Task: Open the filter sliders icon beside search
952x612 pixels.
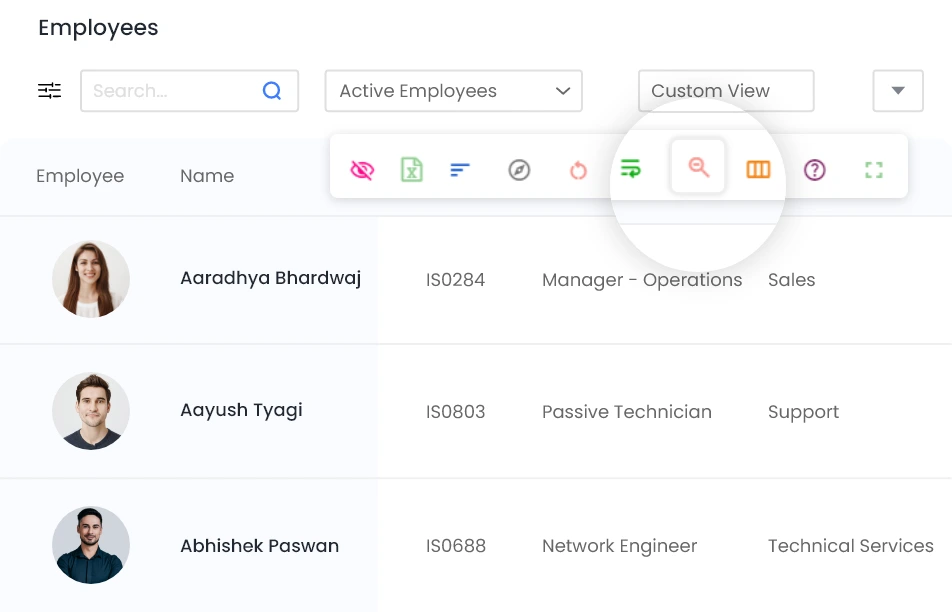Action: [50, 91]
